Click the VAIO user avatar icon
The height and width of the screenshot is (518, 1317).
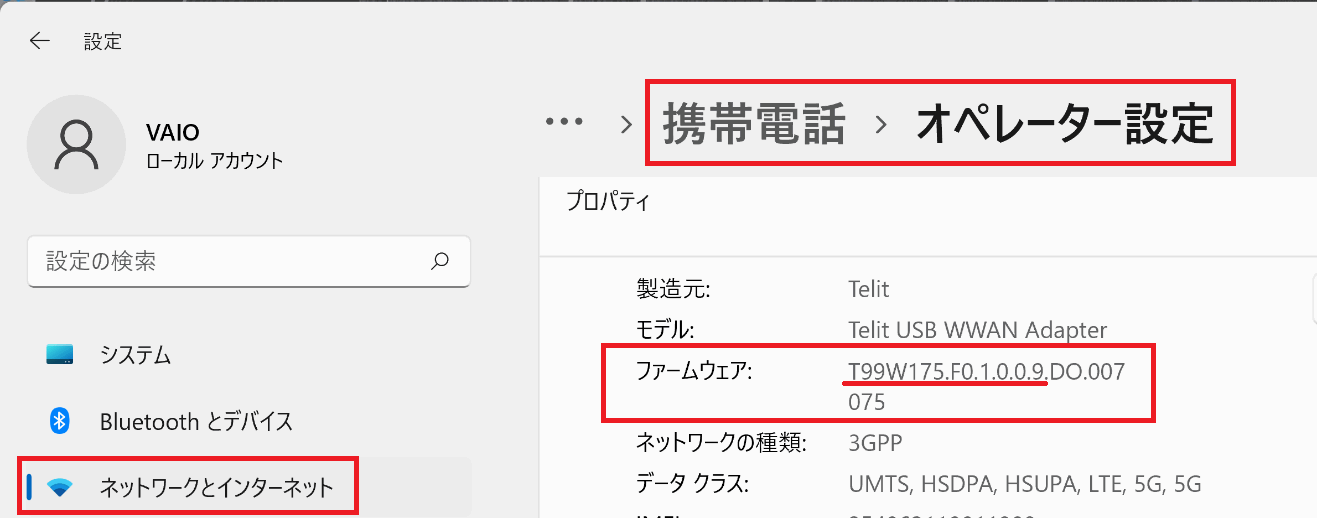[x=75, y=145]
